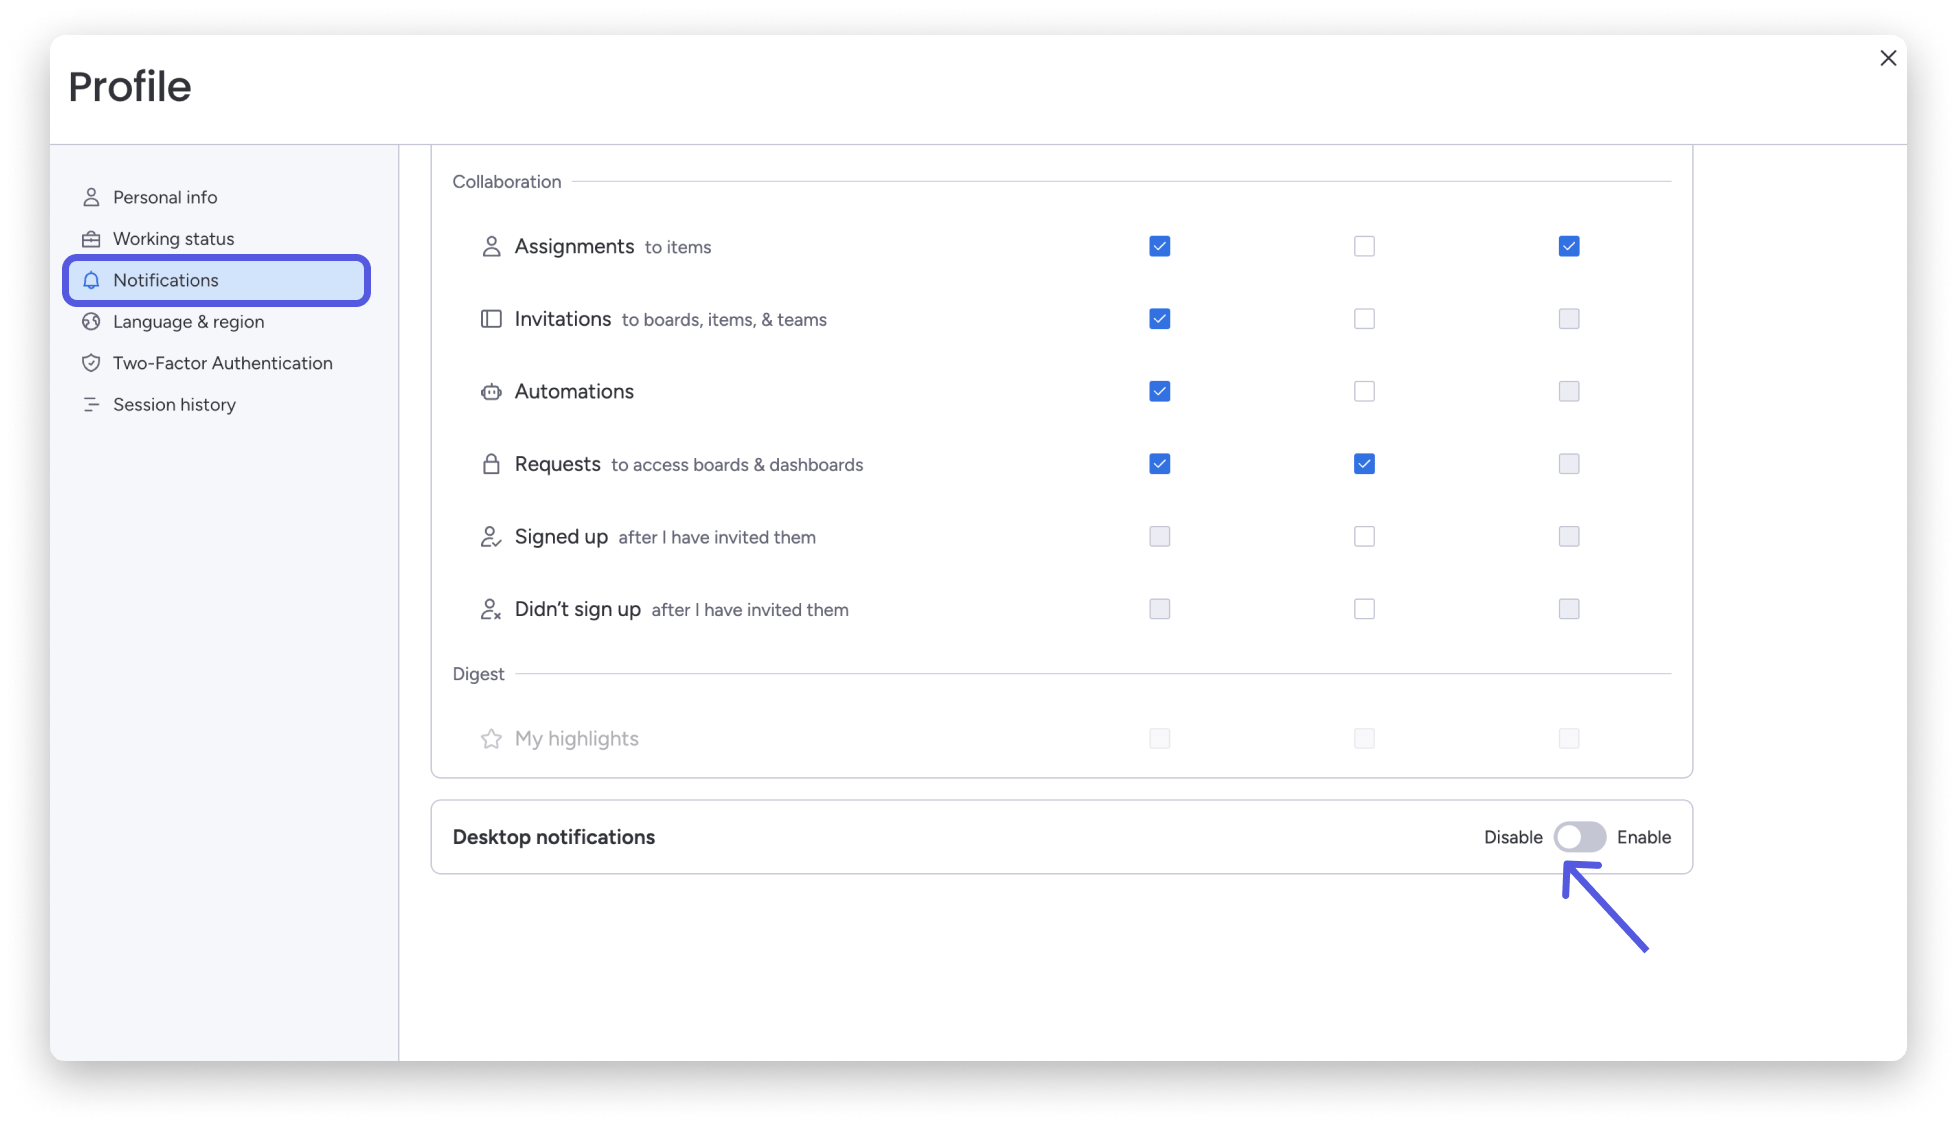Viewport: 1957px width, 1126px height.
Task: Select the person icon next to Assignments
Action: pyautogui.click(x=491, y=245)
